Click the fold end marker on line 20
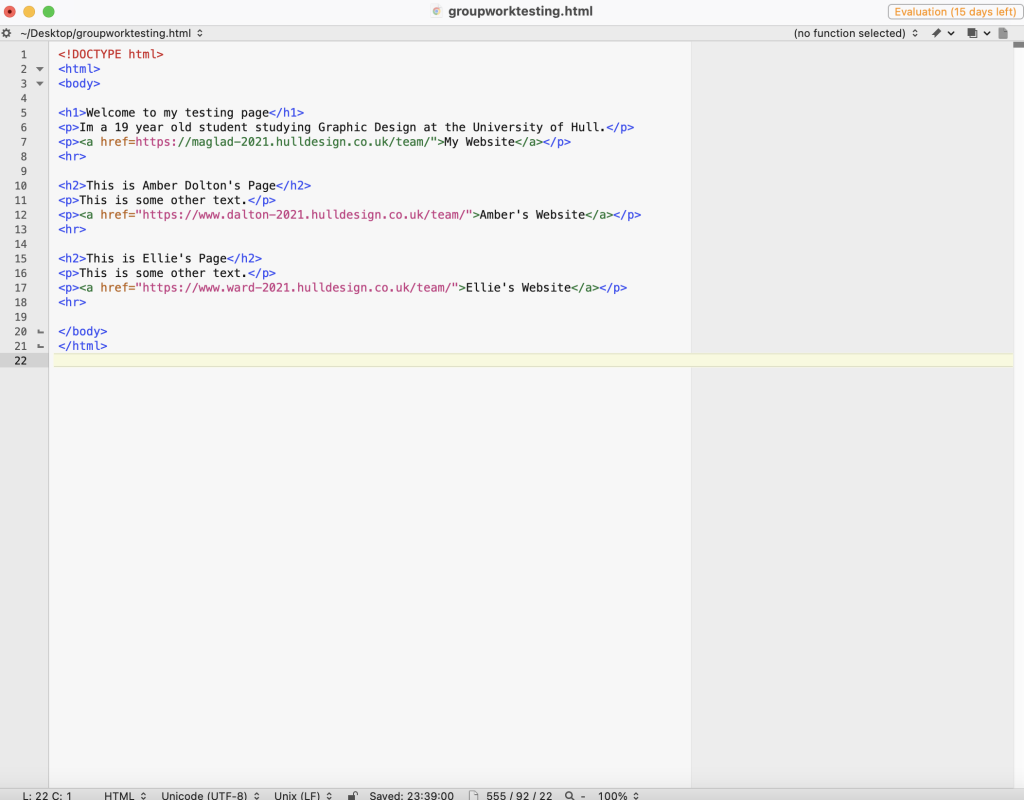Viewport: 1024px width, 800px height. tap(40, 332)
